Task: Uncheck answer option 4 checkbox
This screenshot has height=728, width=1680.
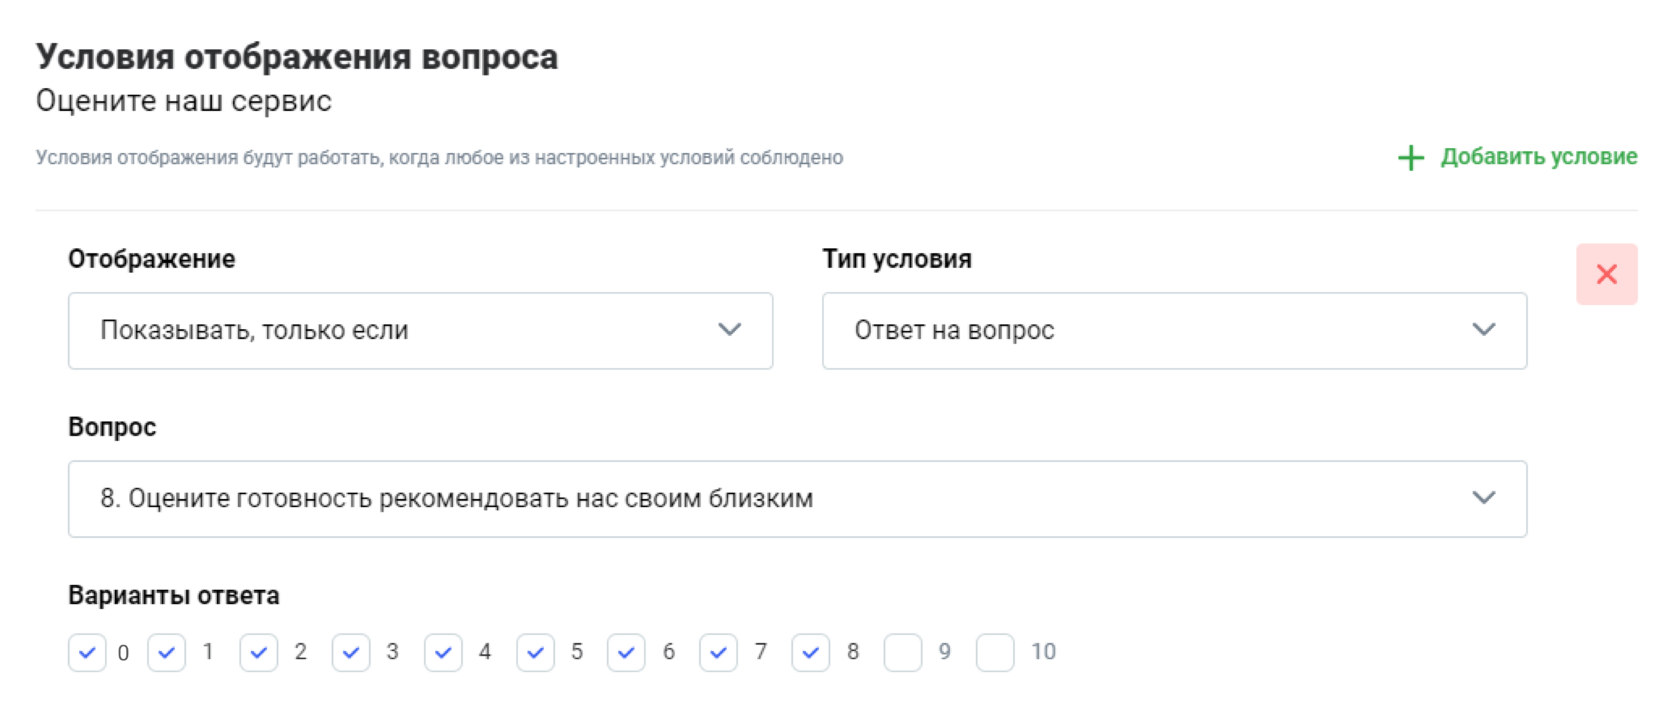Action: pos(443,653)
